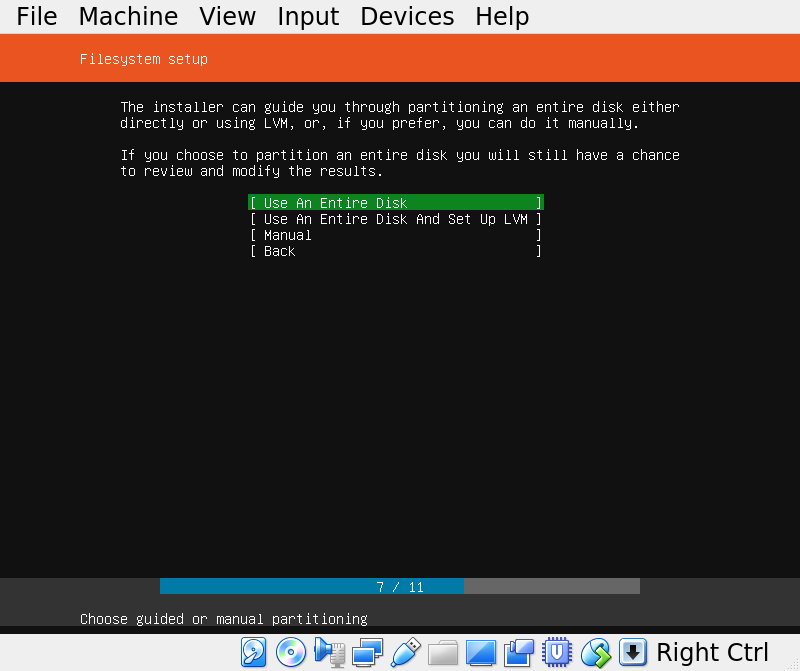Open the USB devices status icon
Image resolution: width=800 pixels, height=671 pixels.
click(x=405, y=652)
